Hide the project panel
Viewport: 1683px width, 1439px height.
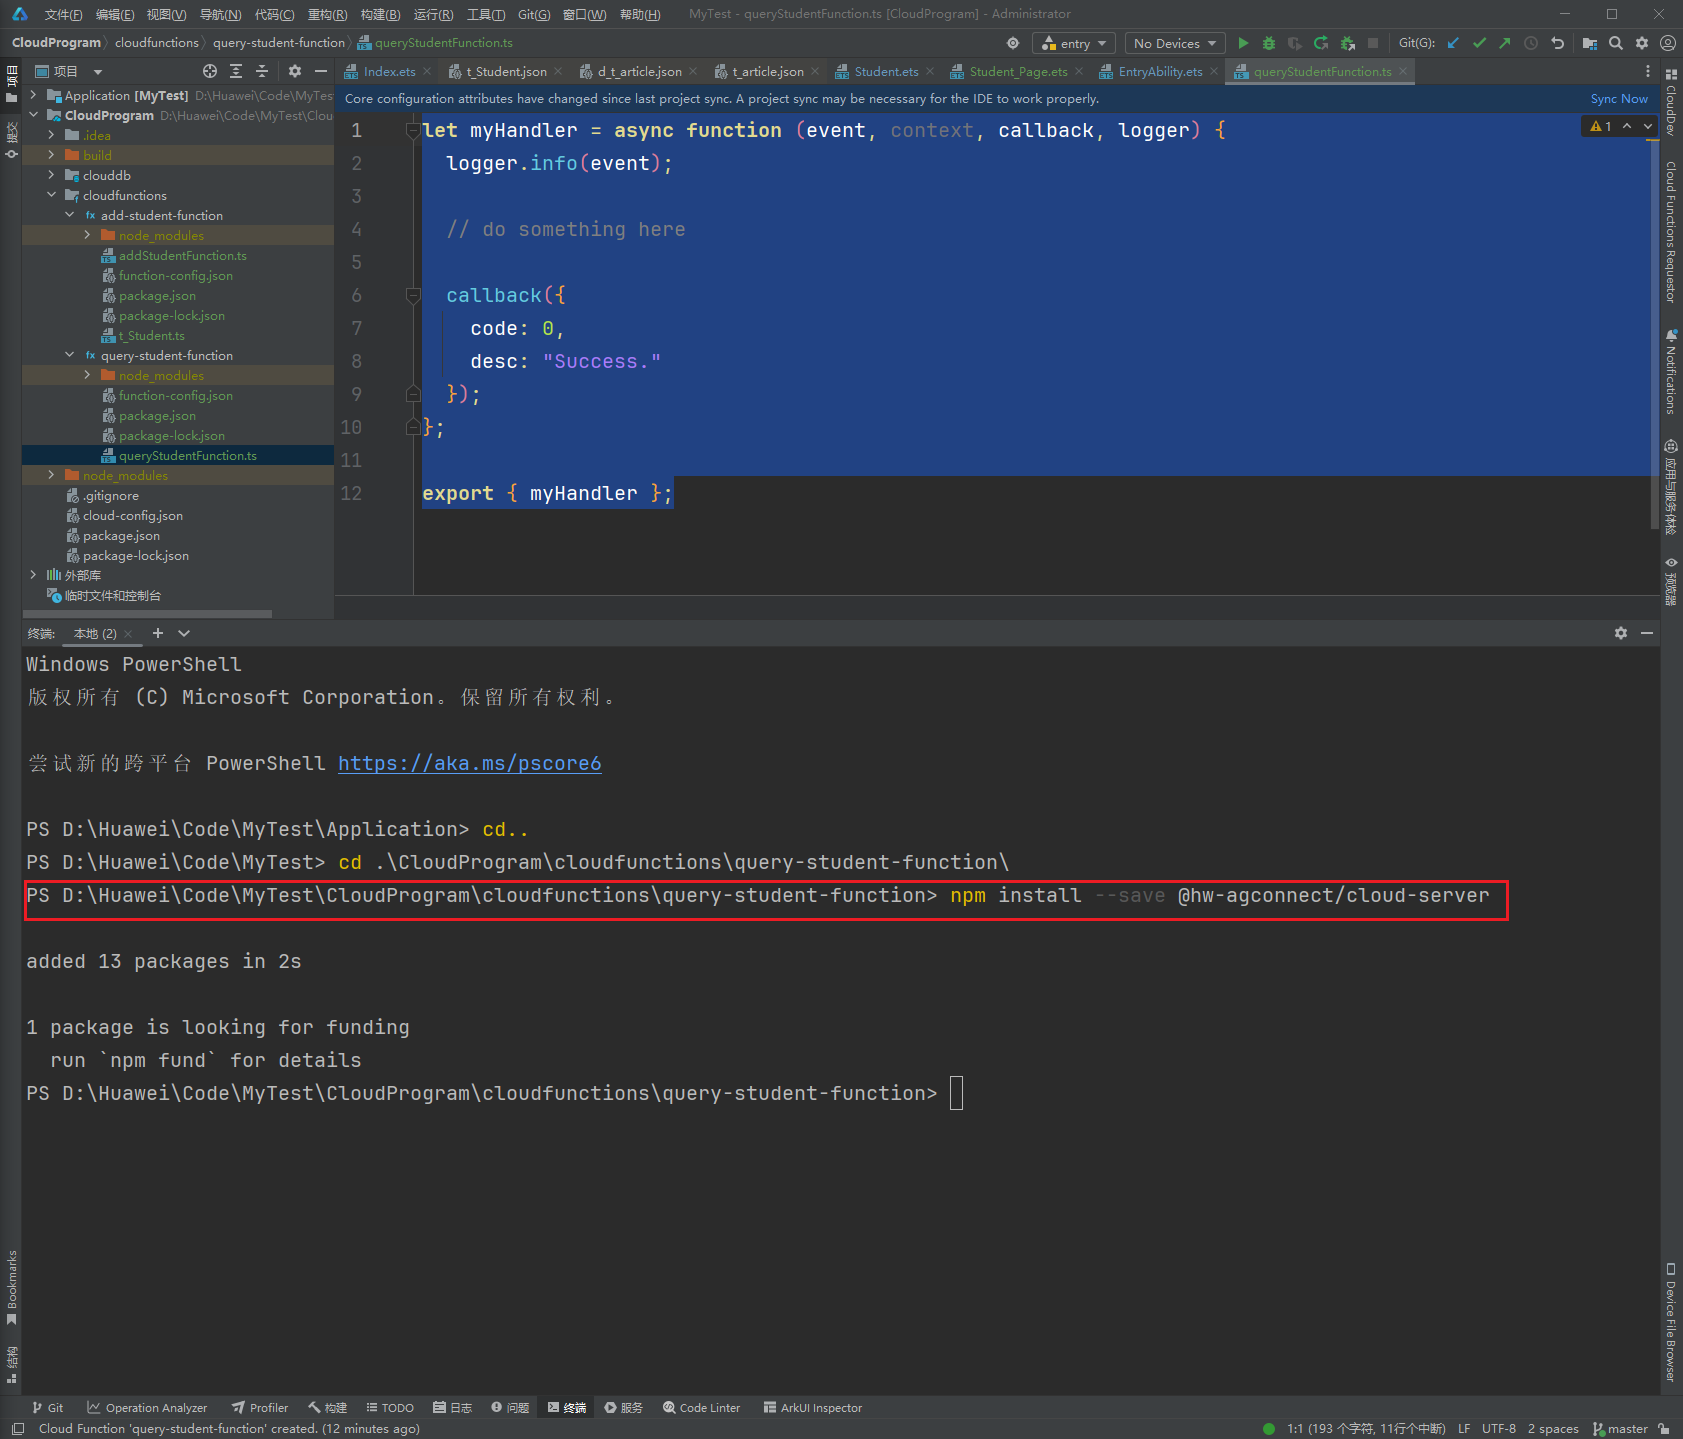(x=321, y=71)
